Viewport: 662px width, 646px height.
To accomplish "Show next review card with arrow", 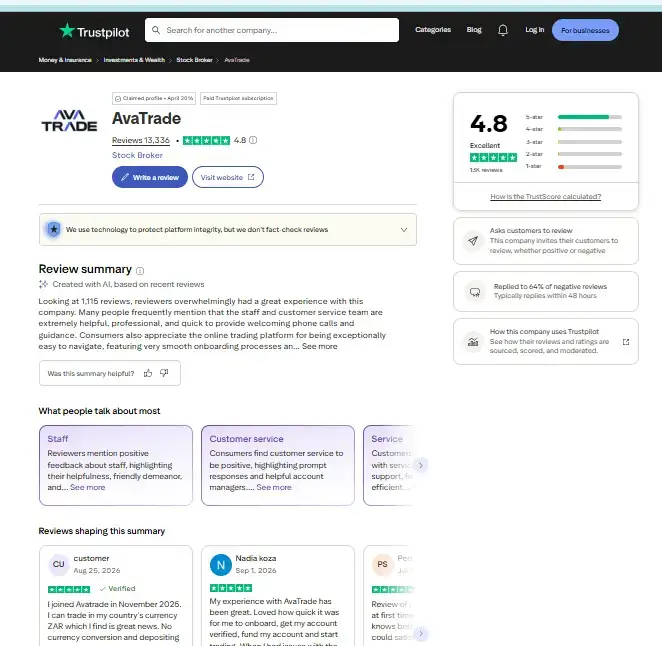I will point(421,633).
